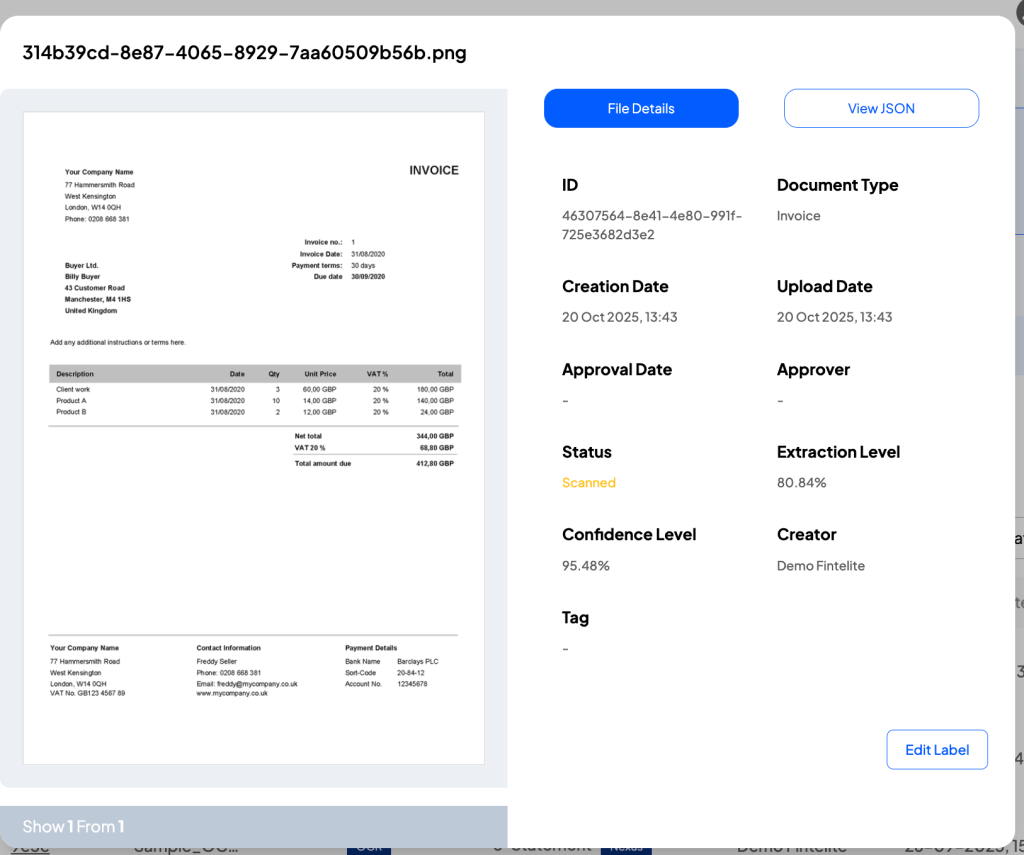
Task: Click the 80.84% extraction level value
Action: click(x=802, y=483)
